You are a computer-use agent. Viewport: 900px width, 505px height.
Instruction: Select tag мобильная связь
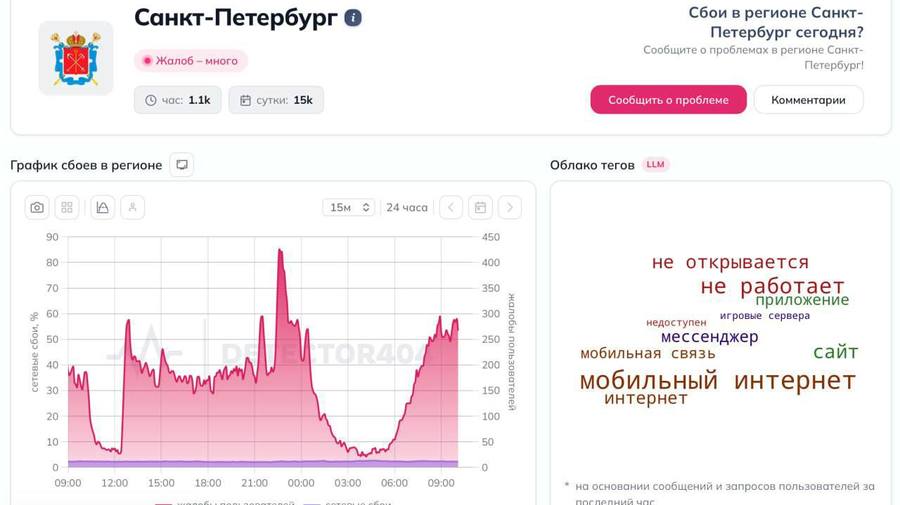[x=647, y=354]
